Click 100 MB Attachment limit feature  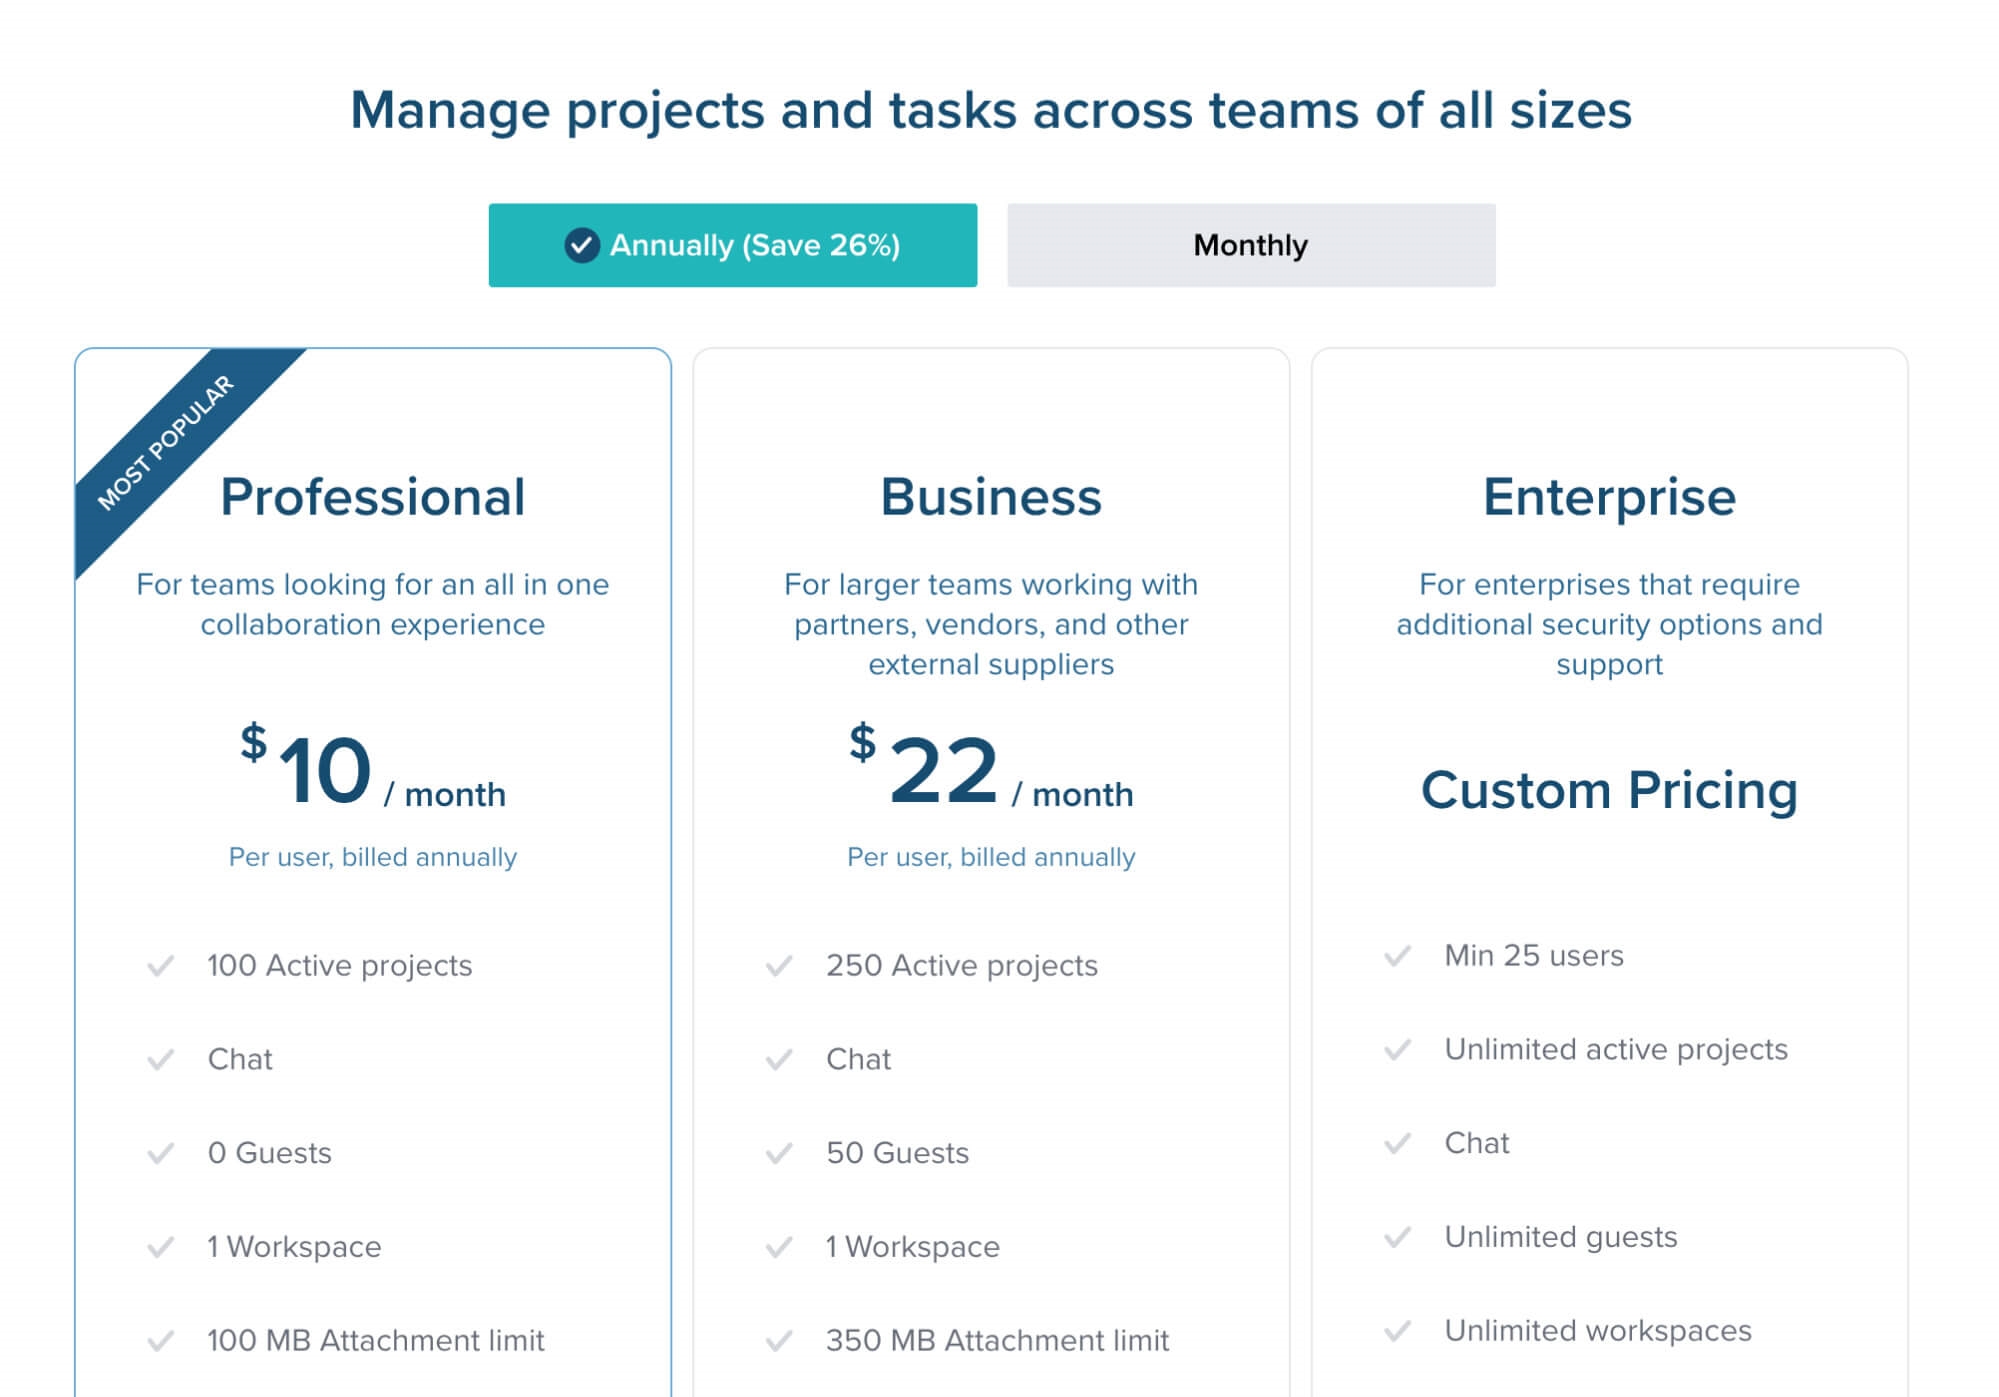point(375,1340)
